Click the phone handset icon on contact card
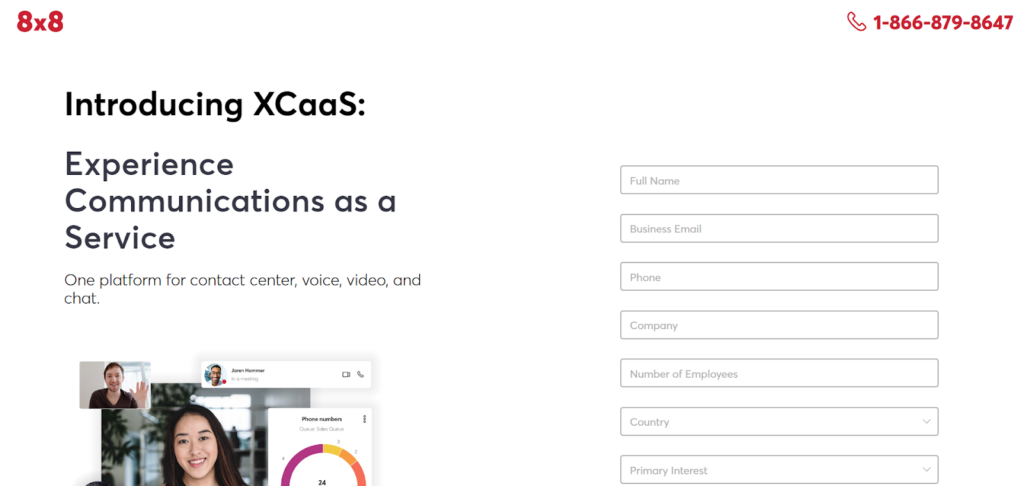 361,374
